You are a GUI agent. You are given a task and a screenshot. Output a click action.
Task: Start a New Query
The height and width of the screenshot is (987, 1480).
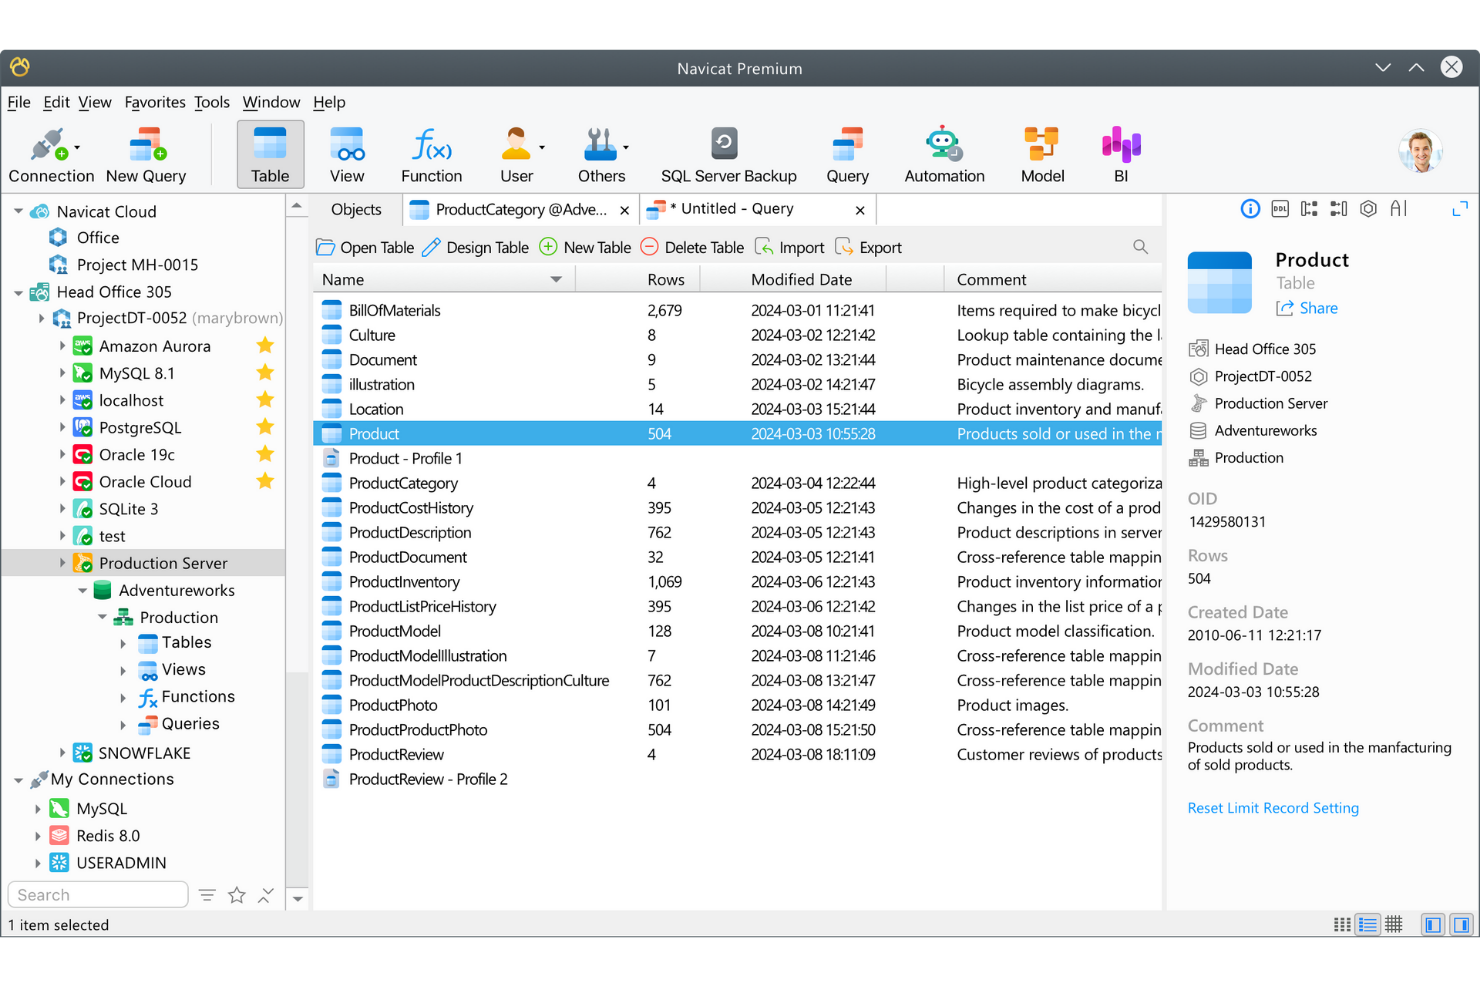pos(146,153)
